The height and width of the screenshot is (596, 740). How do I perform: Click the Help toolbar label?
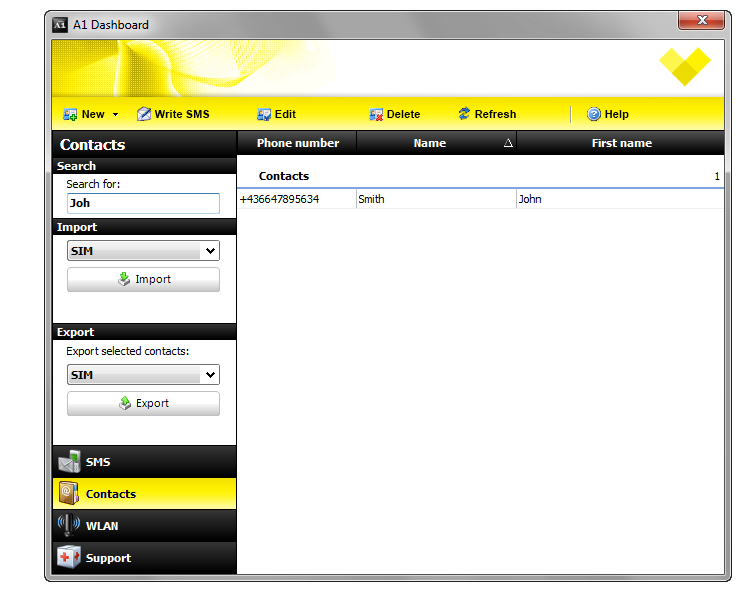[x=616, y=114]
